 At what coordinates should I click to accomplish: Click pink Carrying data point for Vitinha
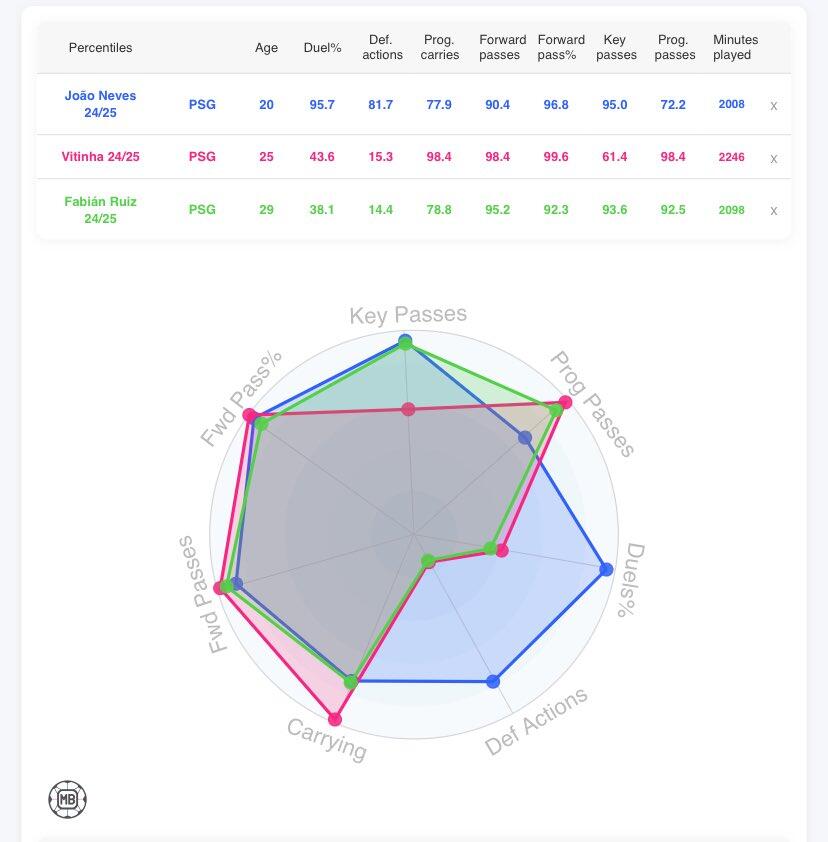(335, 719)
